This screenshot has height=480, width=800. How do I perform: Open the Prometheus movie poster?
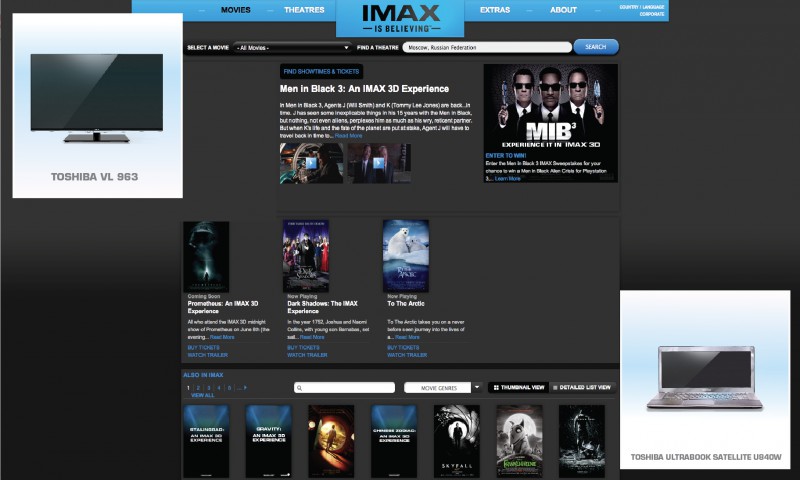pyautogui.click(x=206, y=257)
